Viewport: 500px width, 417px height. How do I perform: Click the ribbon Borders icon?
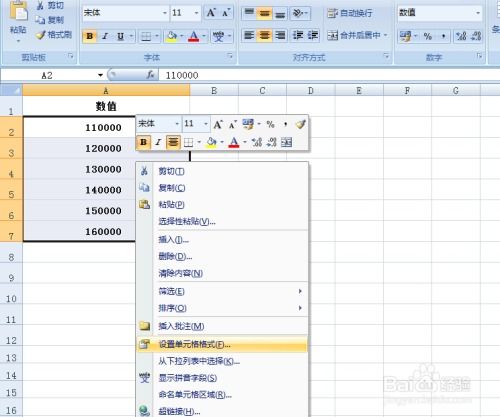point(146,36)
